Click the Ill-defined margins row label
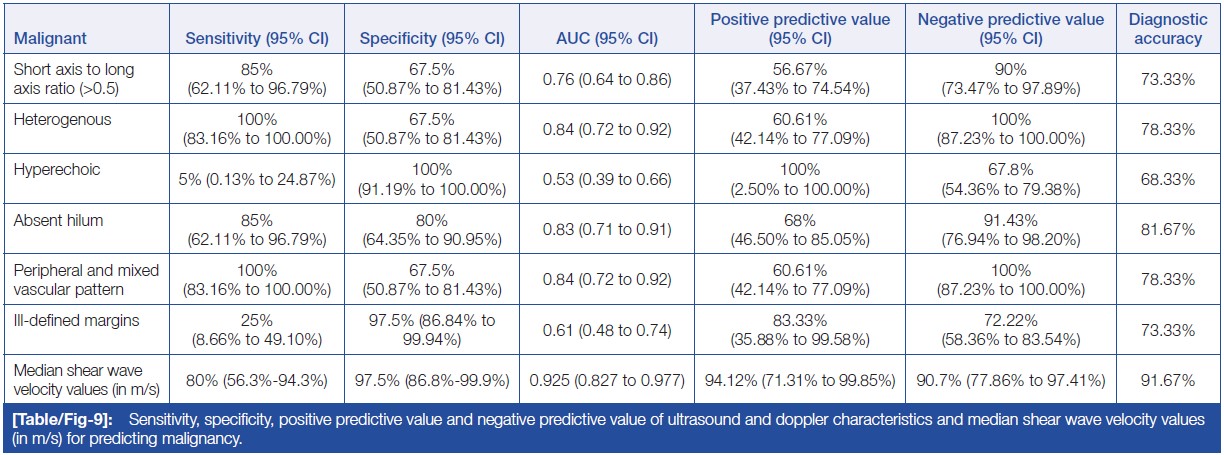 tap(68, 320)
